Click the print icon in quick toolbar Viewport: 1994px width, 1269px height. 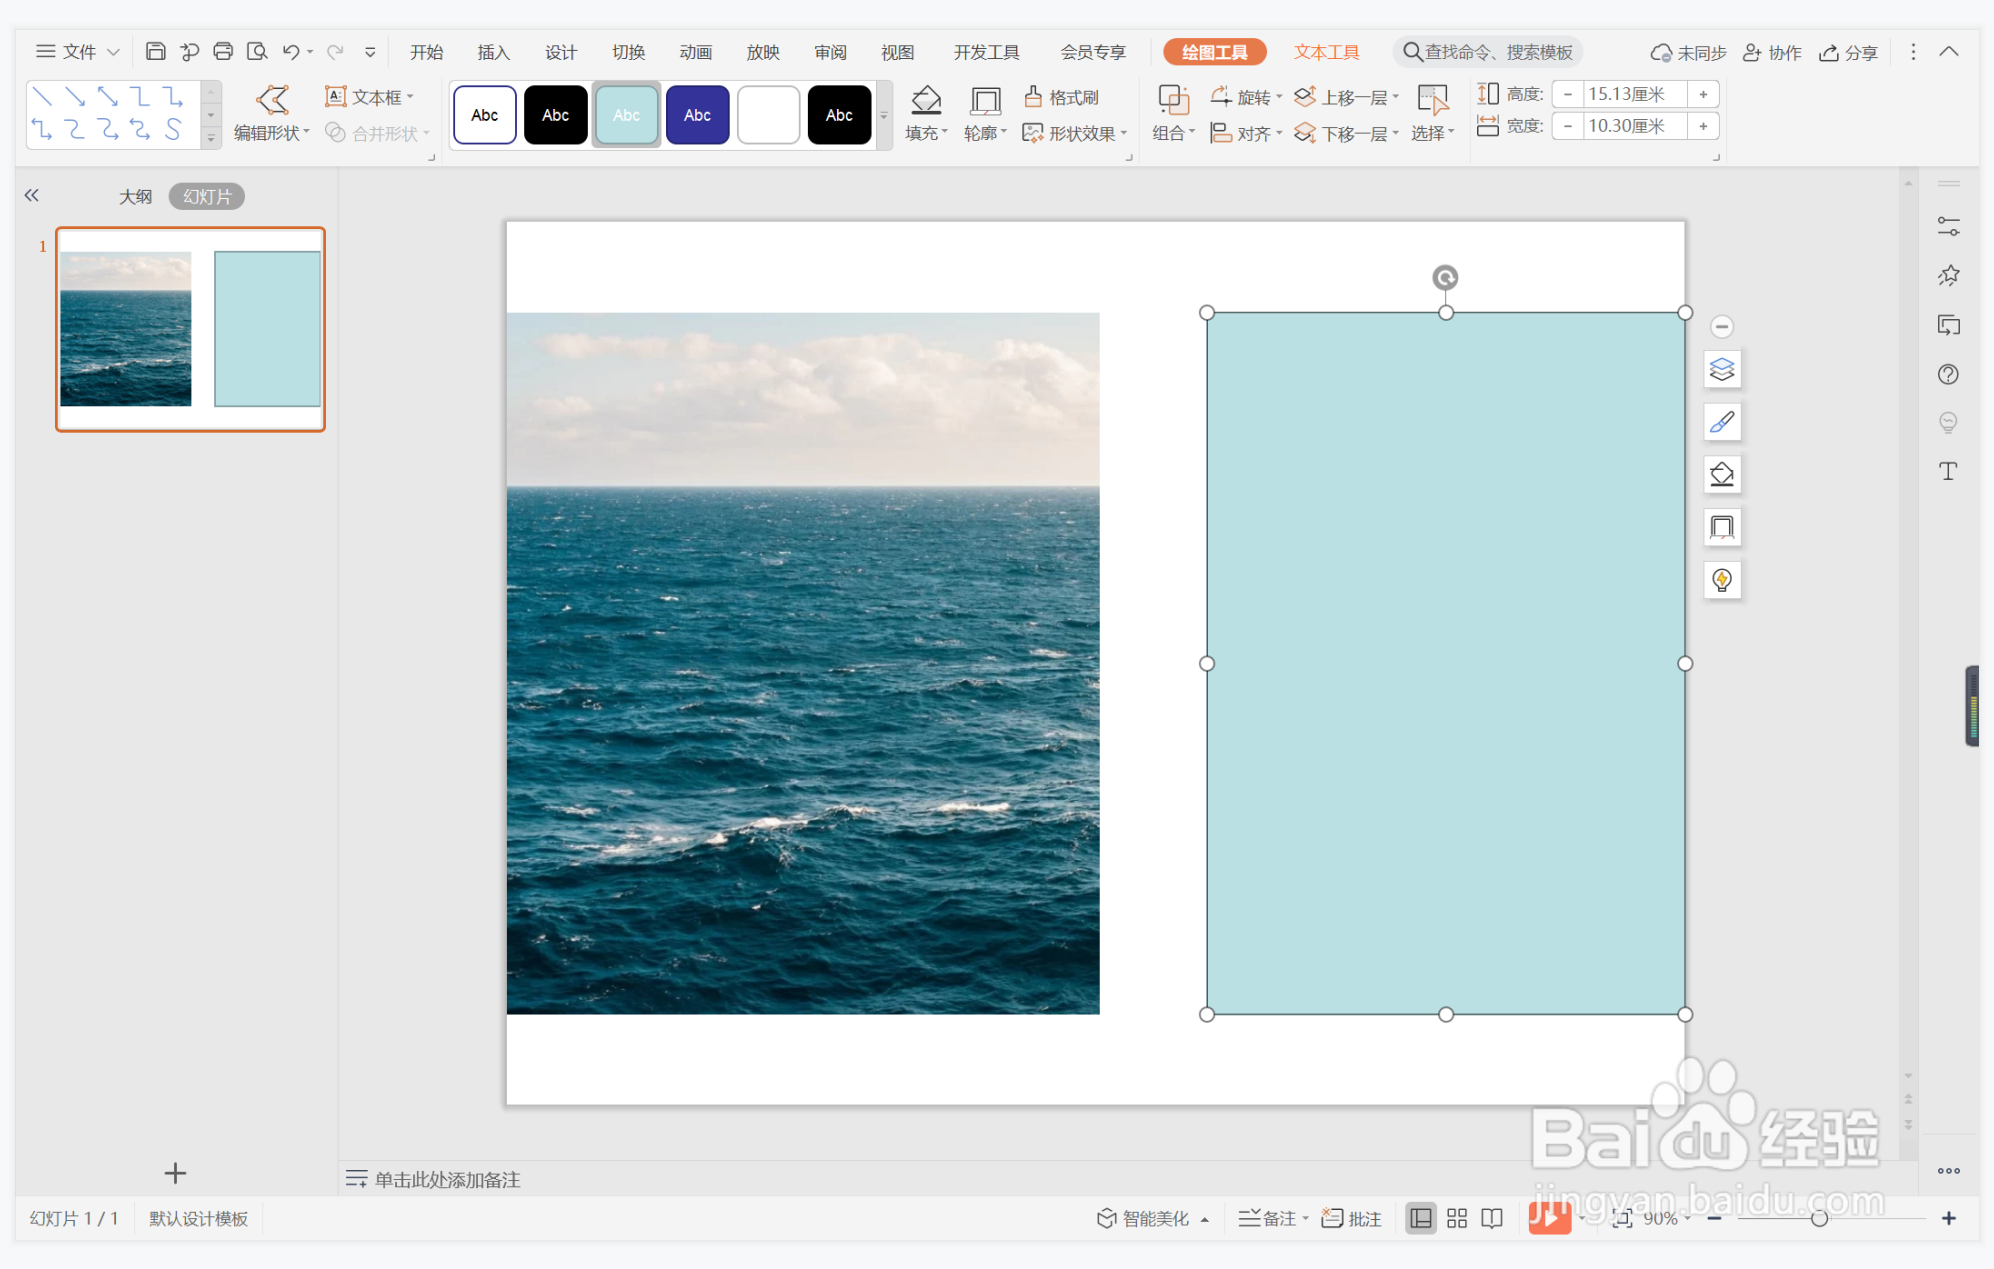tap(223, 52)
